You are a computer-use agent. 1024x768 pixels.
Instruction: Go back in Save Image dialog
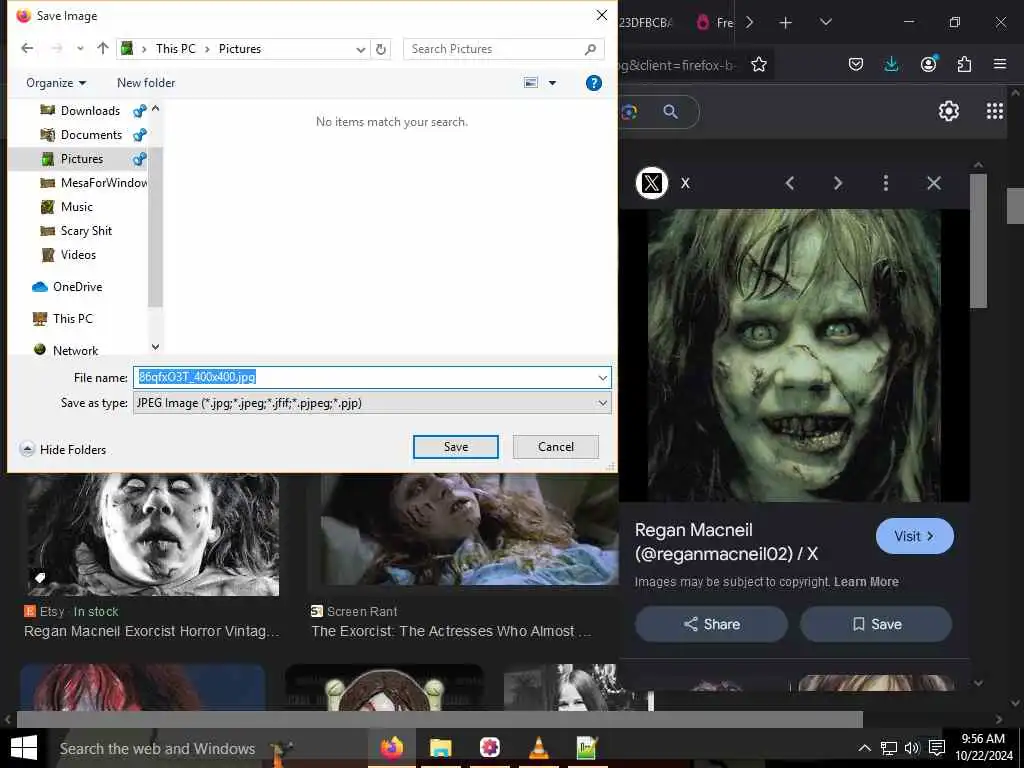(x=27, y=48)
